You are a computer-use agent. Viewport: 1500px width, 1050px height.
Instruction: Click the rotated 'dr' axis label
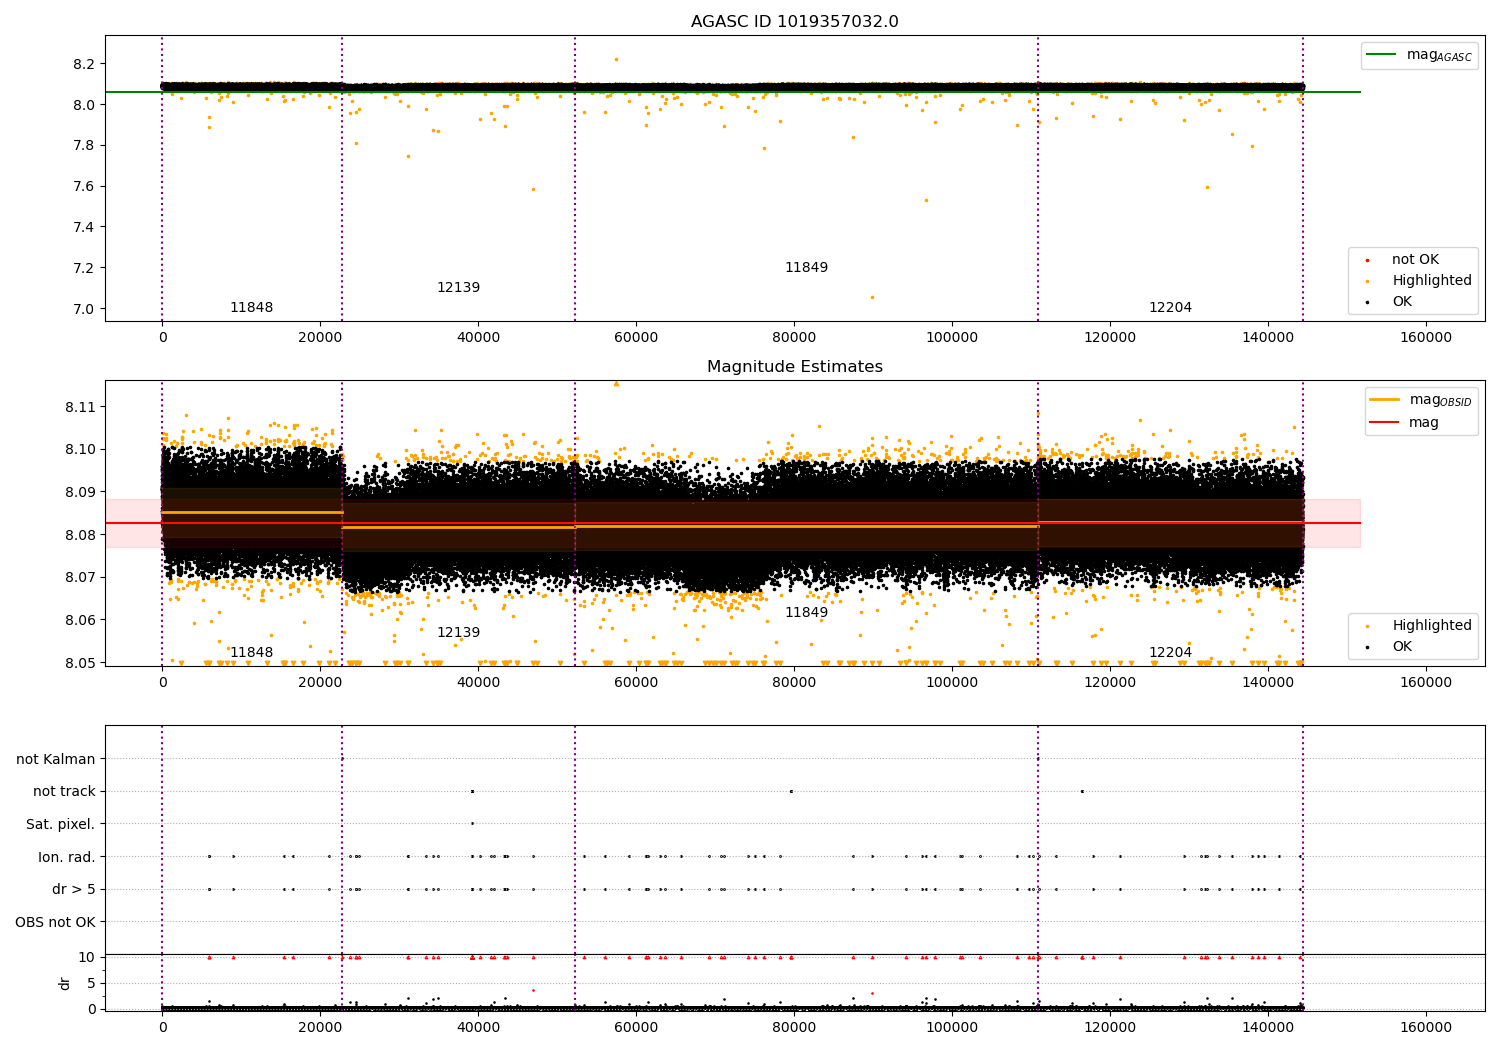click(x=65, y=983)
